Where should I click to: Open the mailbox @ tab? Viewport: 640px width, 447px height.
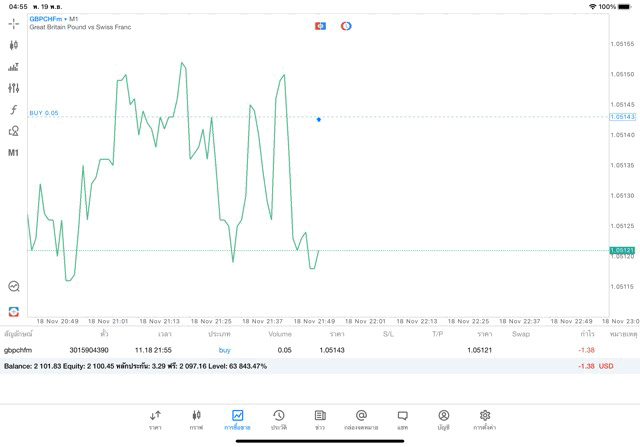(361, 419)
